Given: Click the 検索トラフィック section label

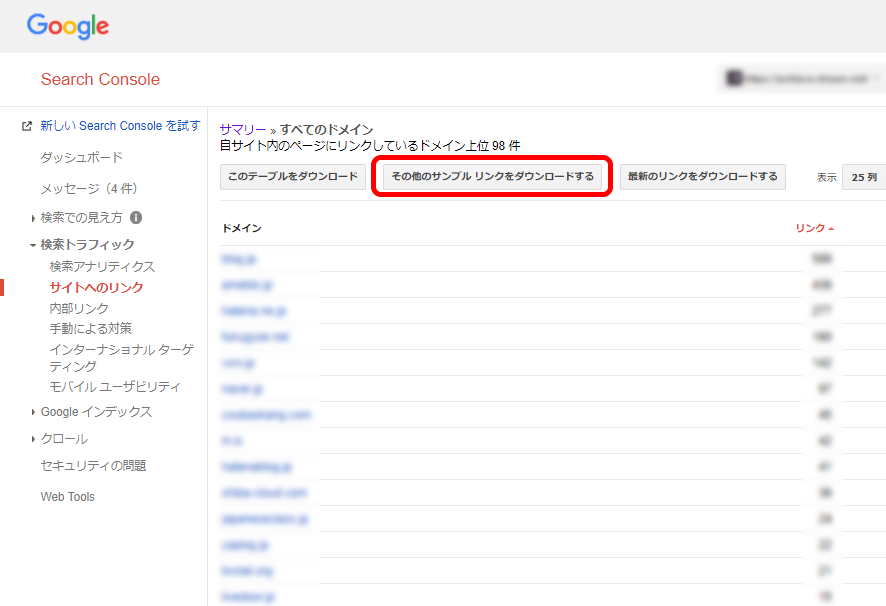Looking at the screenshot, I should [x=88, y=245].
